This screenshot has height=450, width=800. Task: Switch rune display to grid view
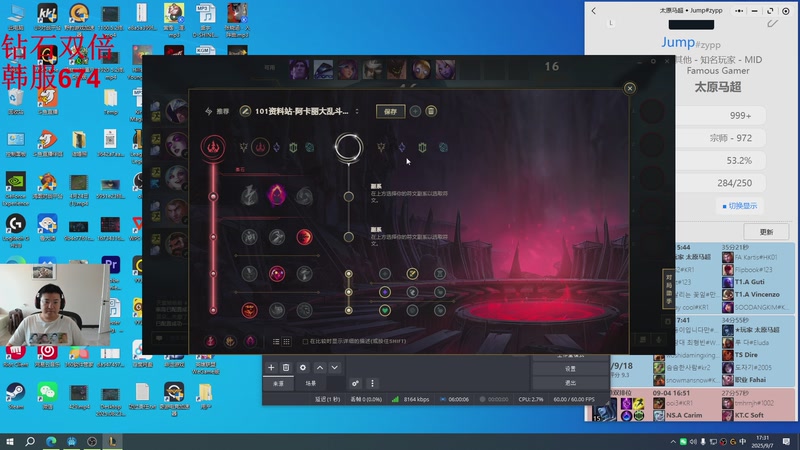click(x=286, y=341)
